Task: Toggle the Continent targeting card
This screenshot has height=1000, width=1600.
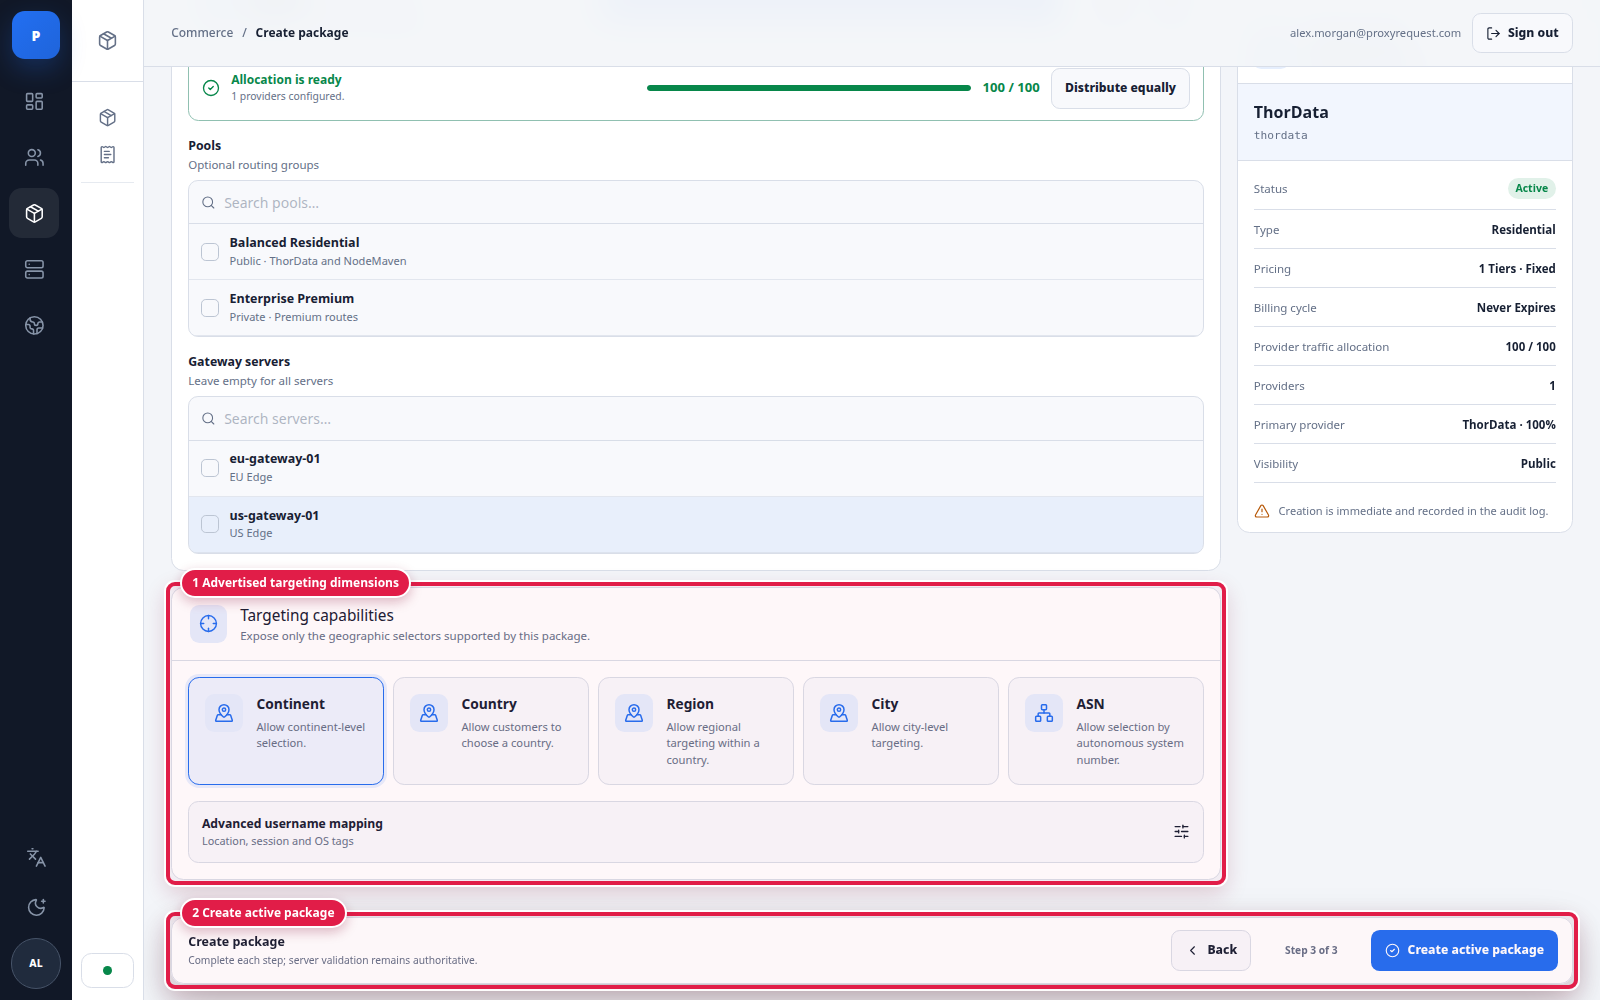Action: 286,731
